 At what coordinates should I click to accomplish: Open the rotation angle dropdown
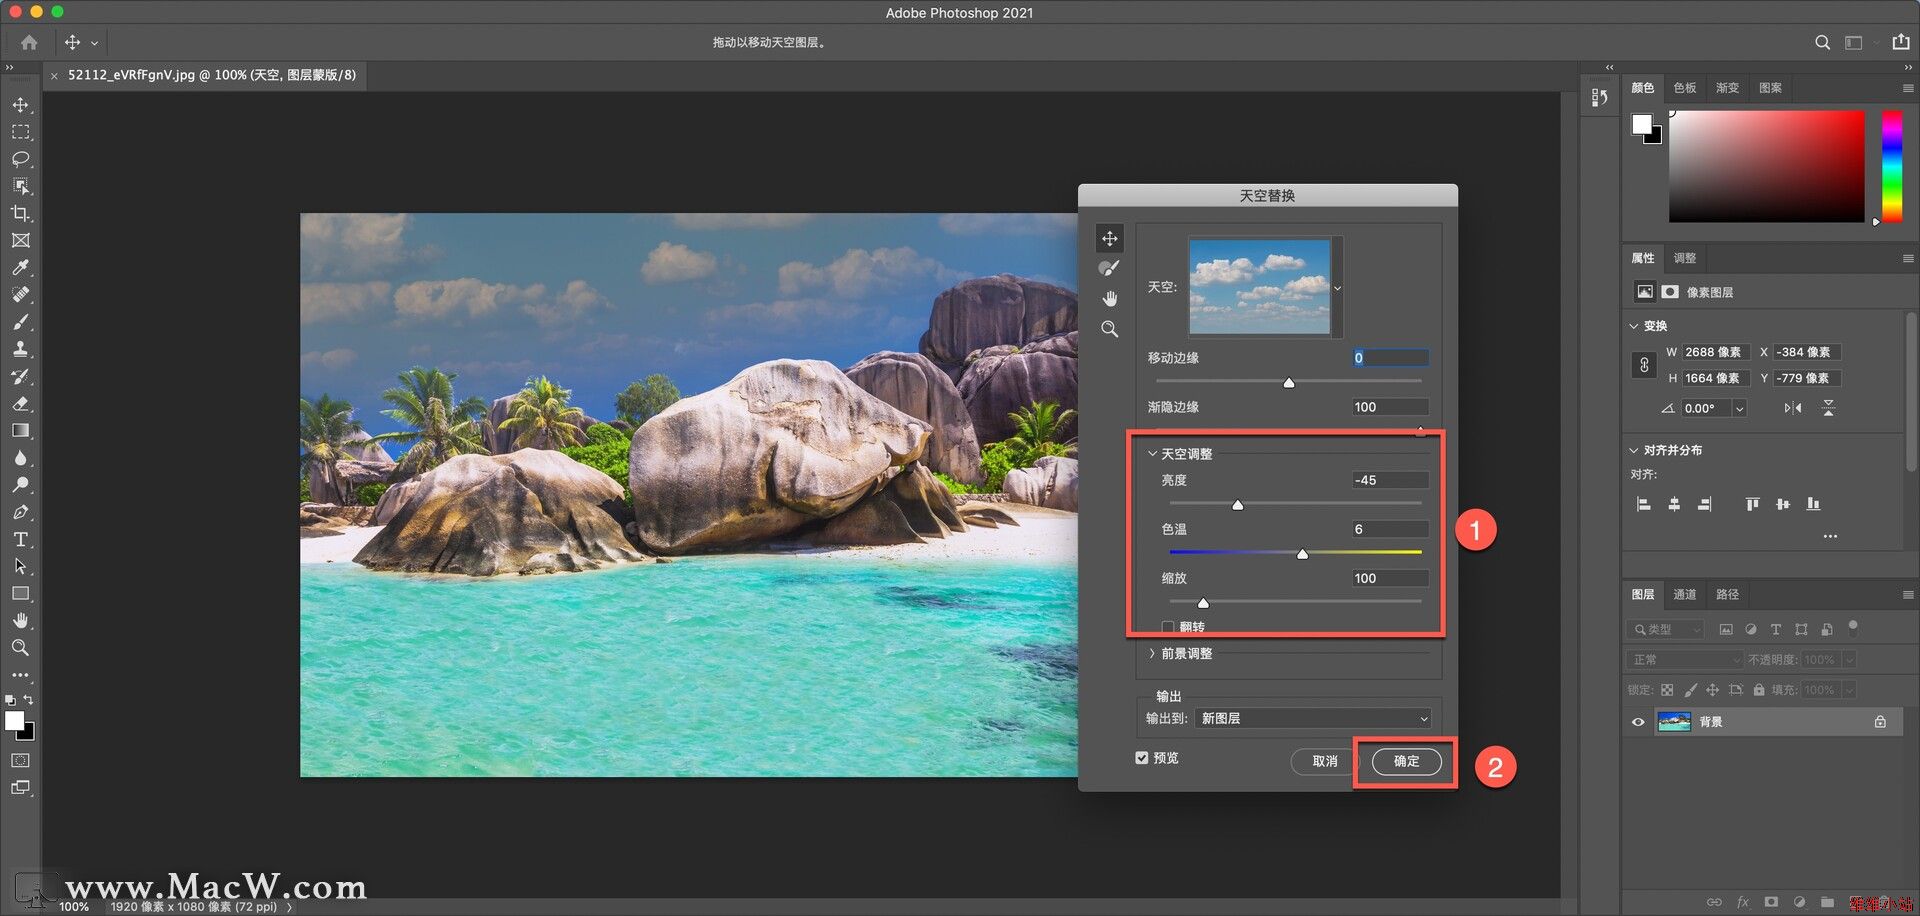click(x=1740, y=408)
